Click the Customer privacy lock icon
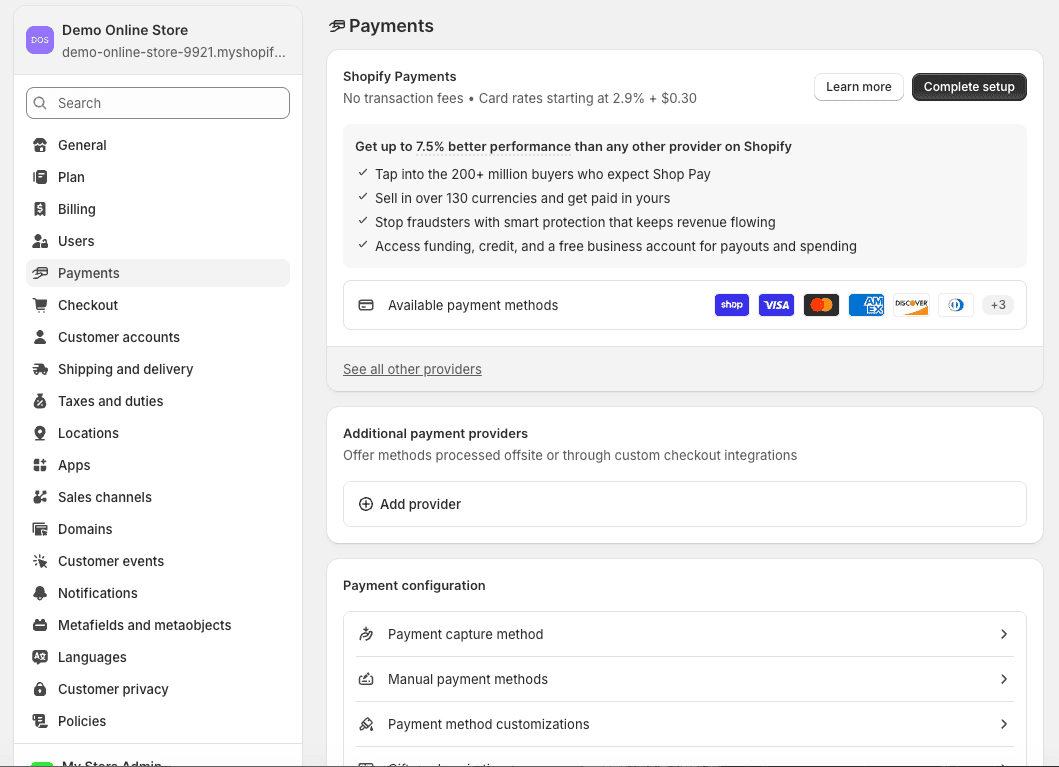This screenshot has height=767, width=1059. click(40, 689)
